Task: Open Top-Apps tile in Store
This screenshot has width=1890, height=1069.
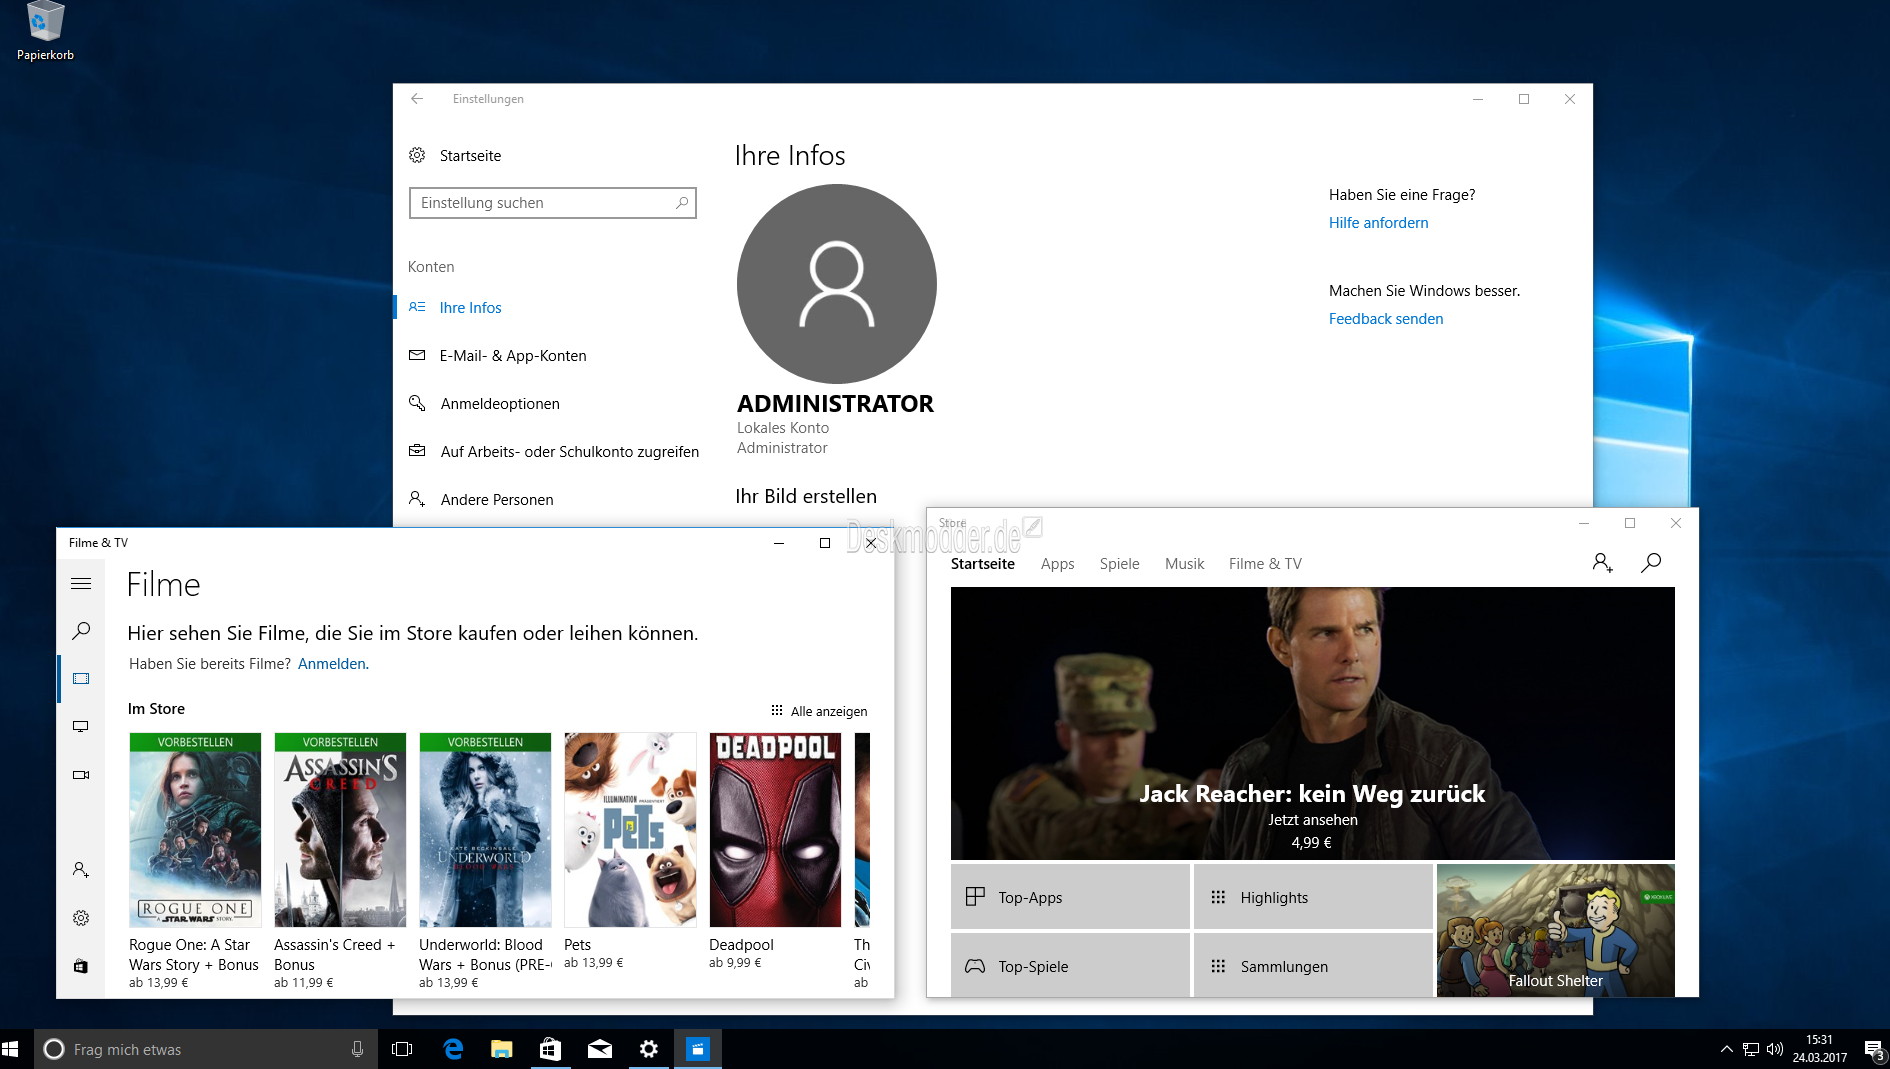Action: pyautogui.click(x=1070, y=897)
